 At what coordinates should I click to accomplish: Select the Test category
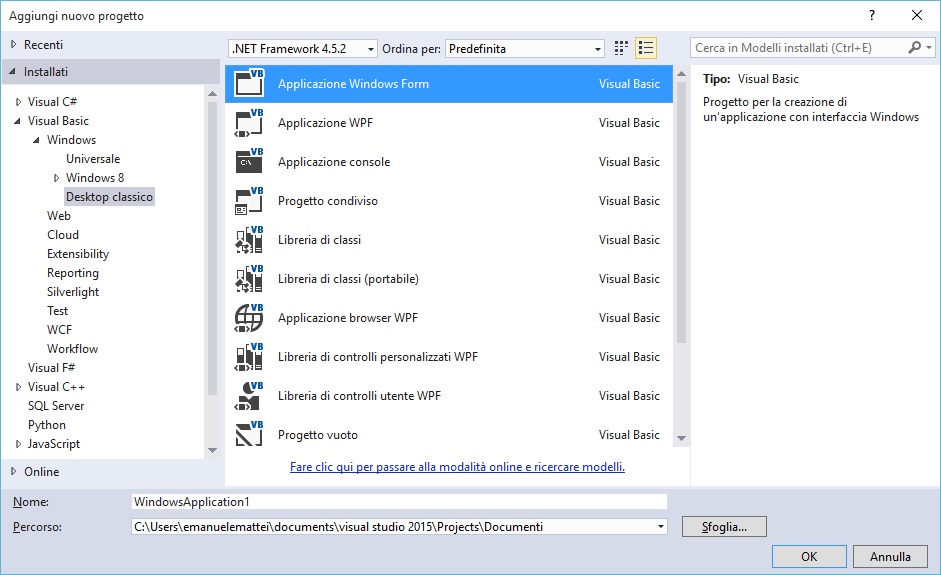[58, 311]
